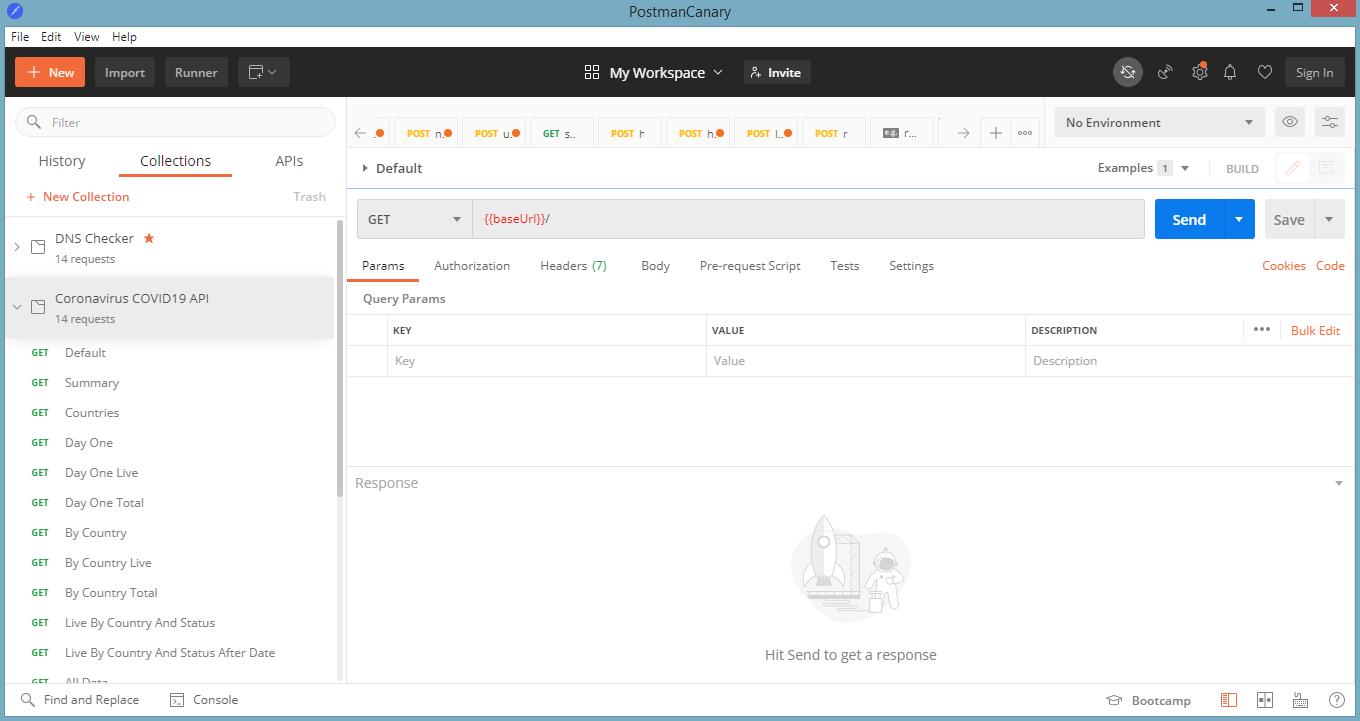The image size is (1360, 721).
Task: Collapse the Coronavirus COVID19 API collection
Action: click(16, 308)
